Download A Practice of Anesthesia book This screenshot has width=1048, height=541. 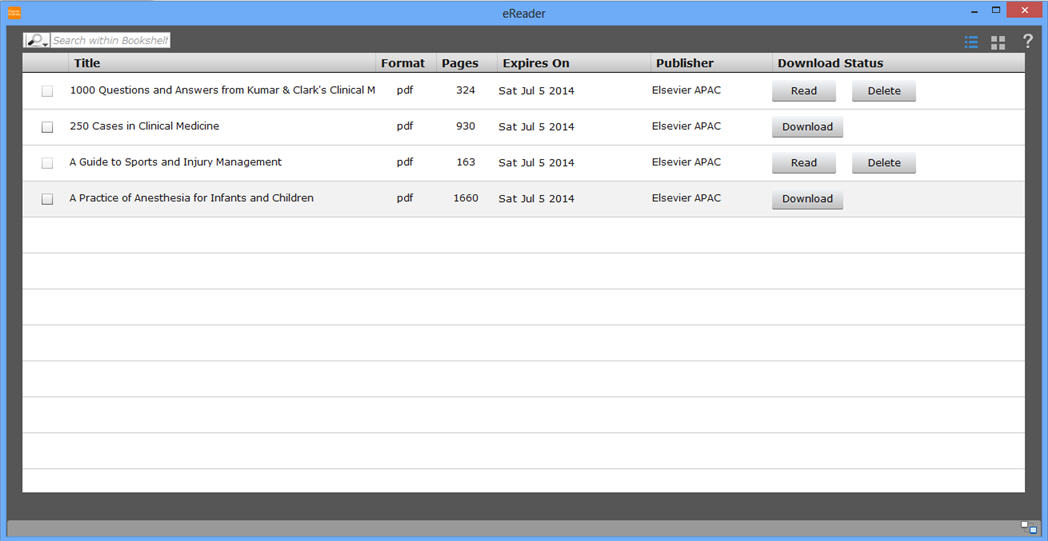point(807,199)
